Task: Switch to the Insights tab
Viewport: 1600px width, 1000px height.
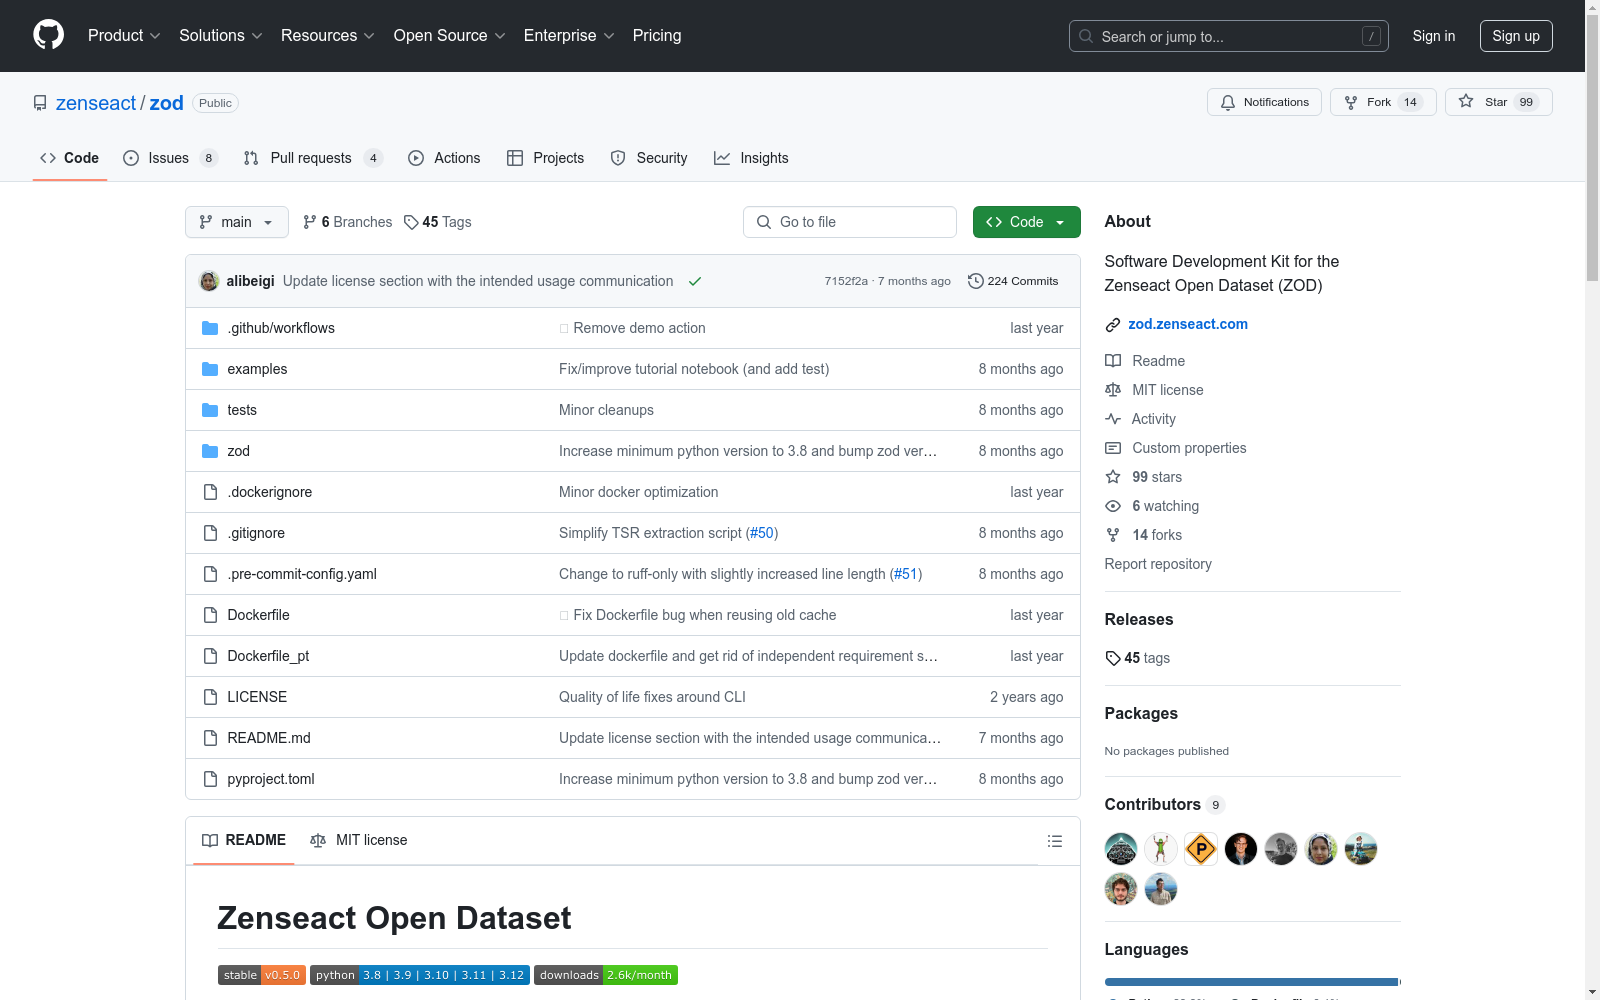Action: (x=751, y=158)
